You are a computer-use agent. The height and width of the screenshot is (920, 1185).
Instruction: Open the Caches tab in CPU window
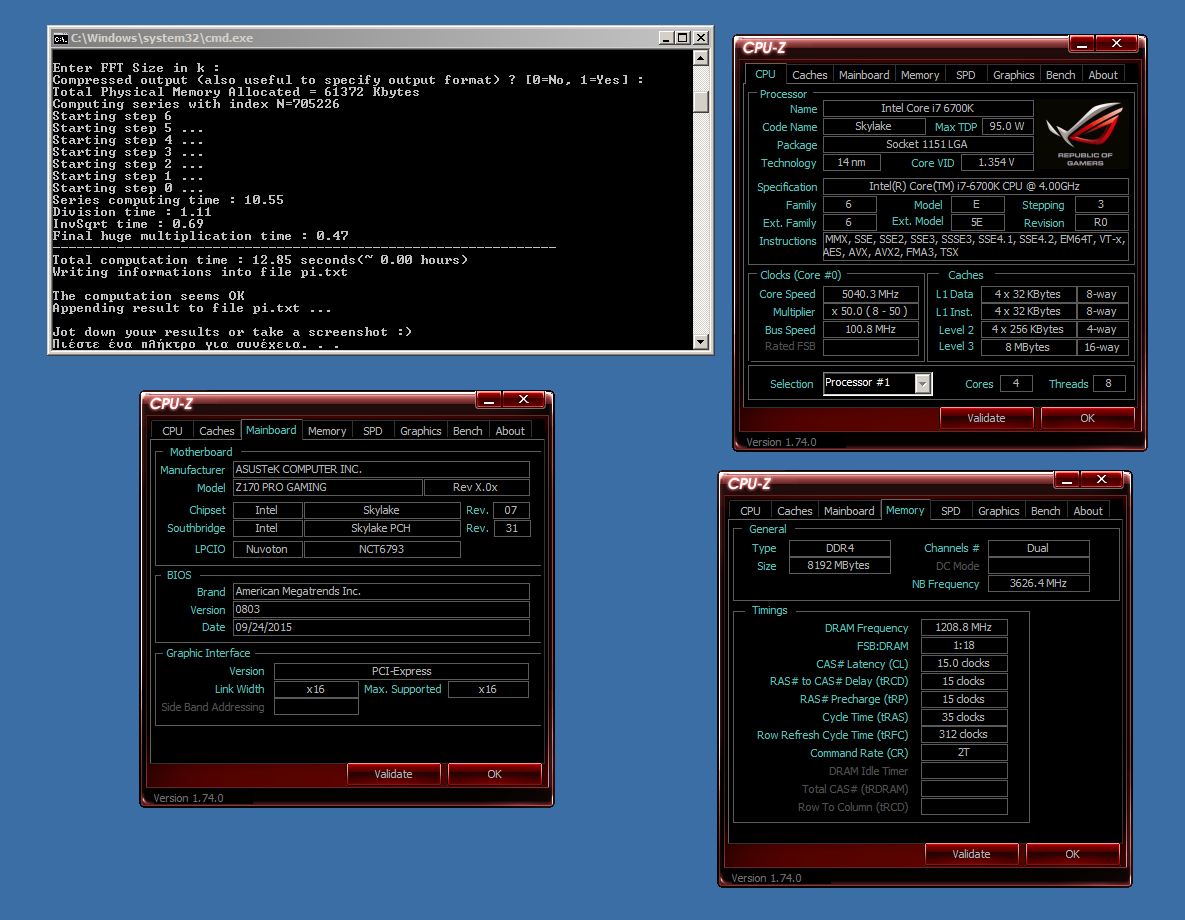click(809, 75)
